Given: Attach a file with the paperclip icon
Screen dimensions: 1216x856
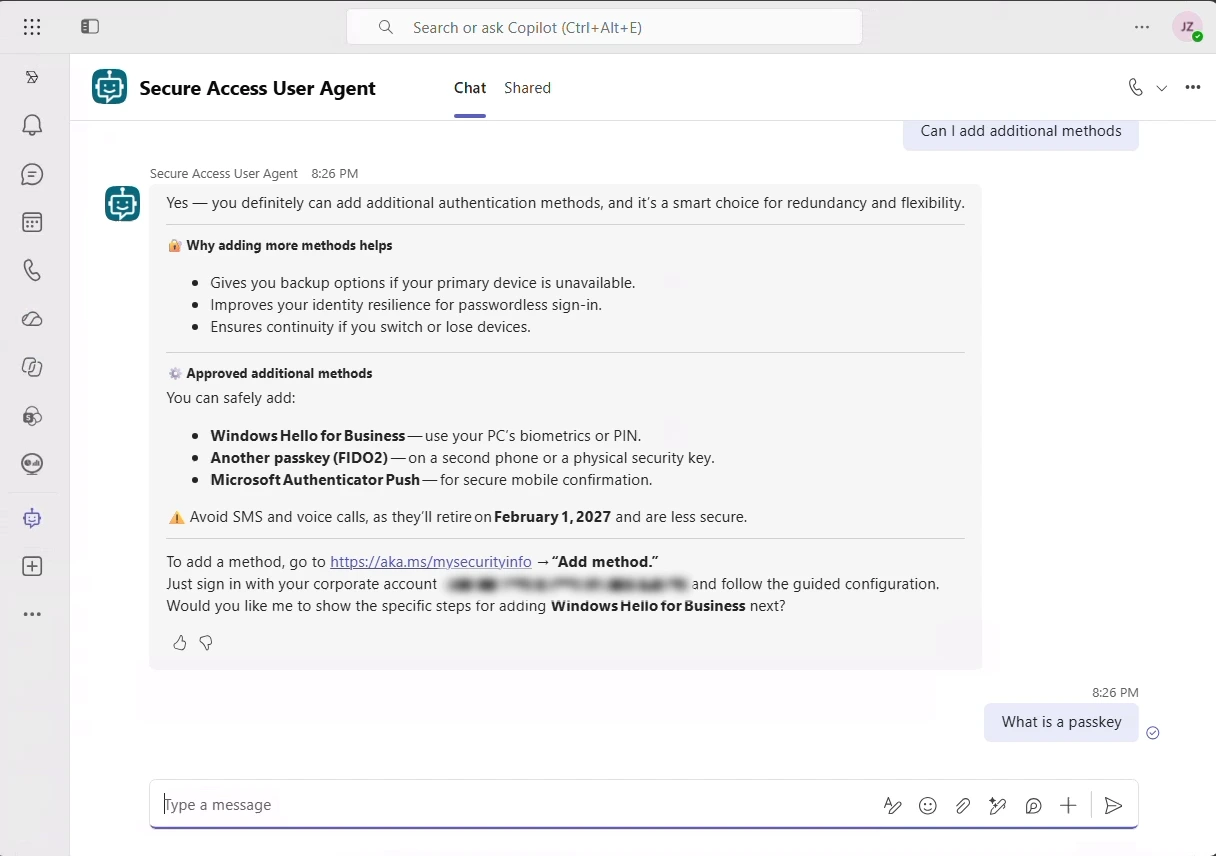Looking at the screenshot, I should [x=963, y=806].
